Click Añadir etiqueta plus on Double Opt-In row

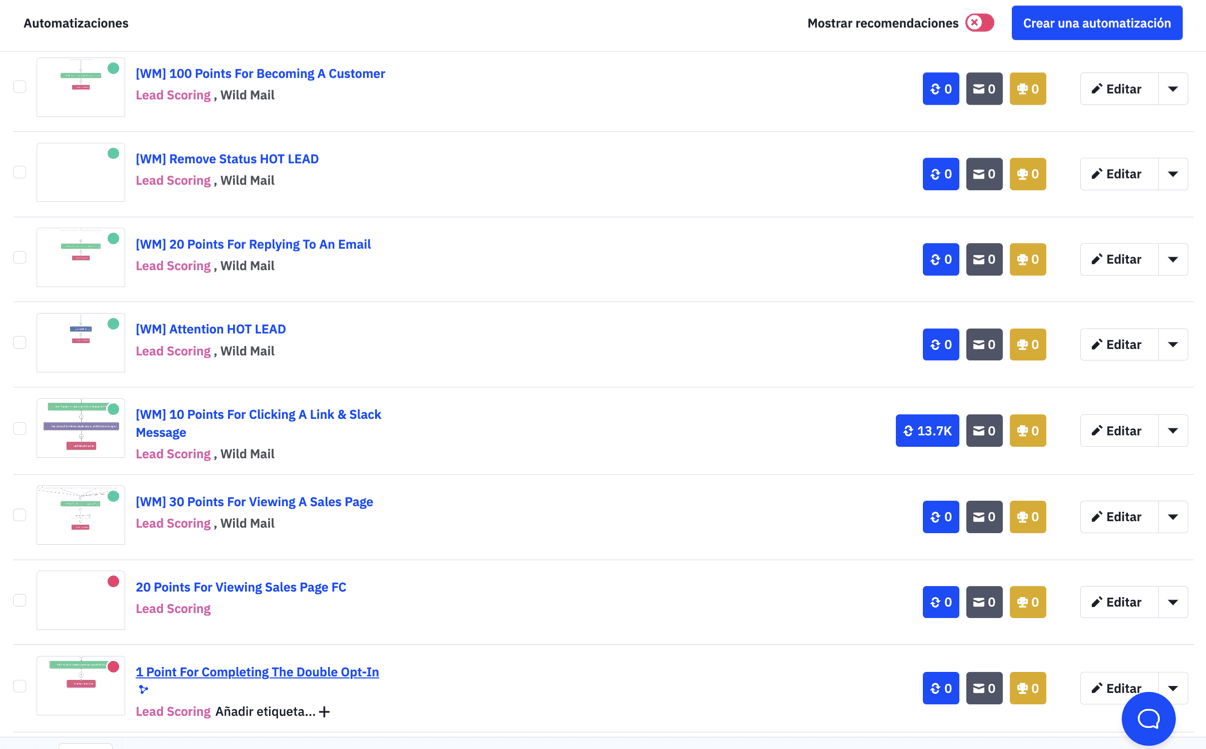tap(324, 712)
